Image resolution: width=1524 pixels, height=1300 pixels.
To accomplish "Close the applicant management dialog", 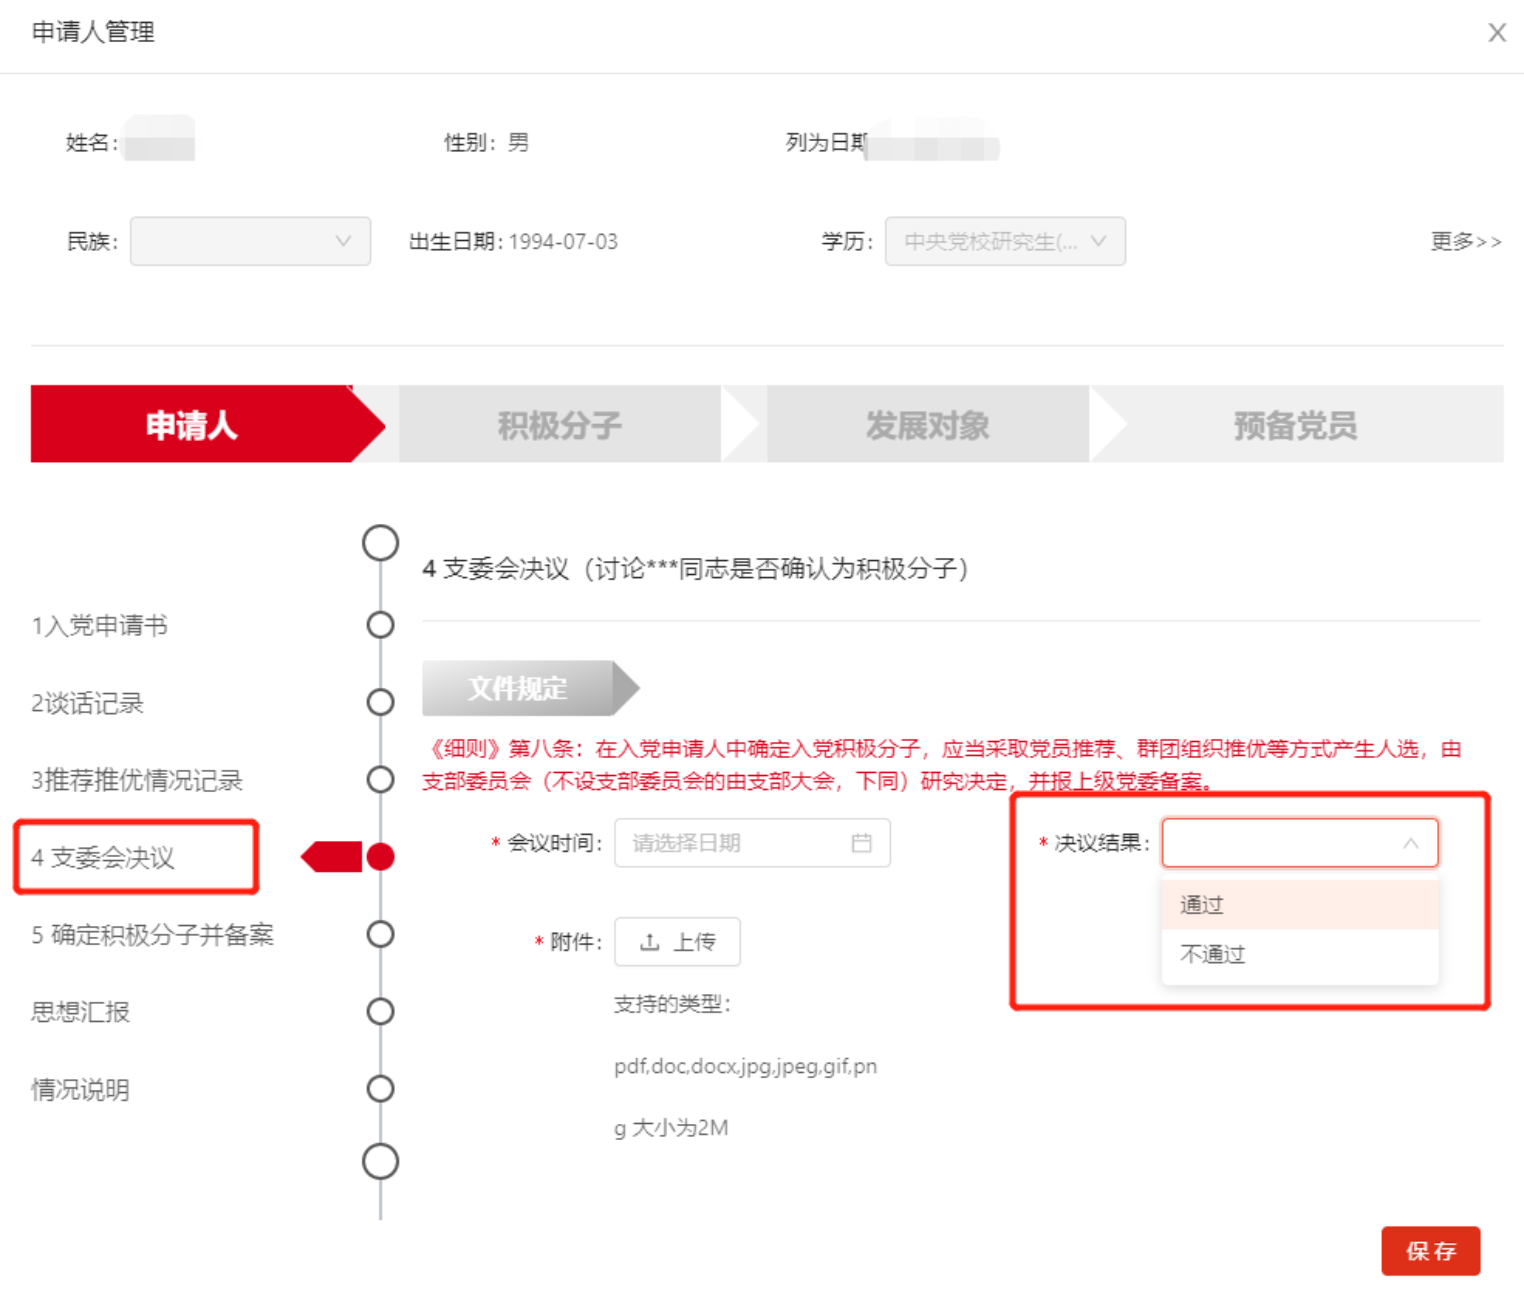I will [x=1496, y=33].
